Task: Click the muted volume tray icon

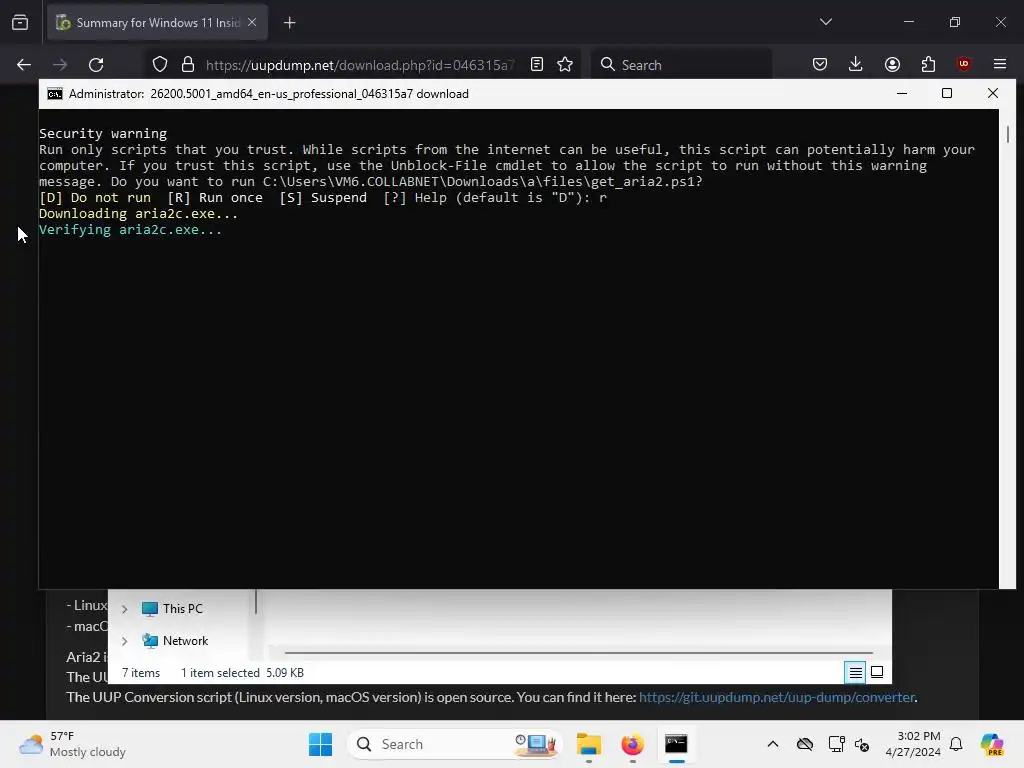Action: pyautogui.click(x=861, y=744)
